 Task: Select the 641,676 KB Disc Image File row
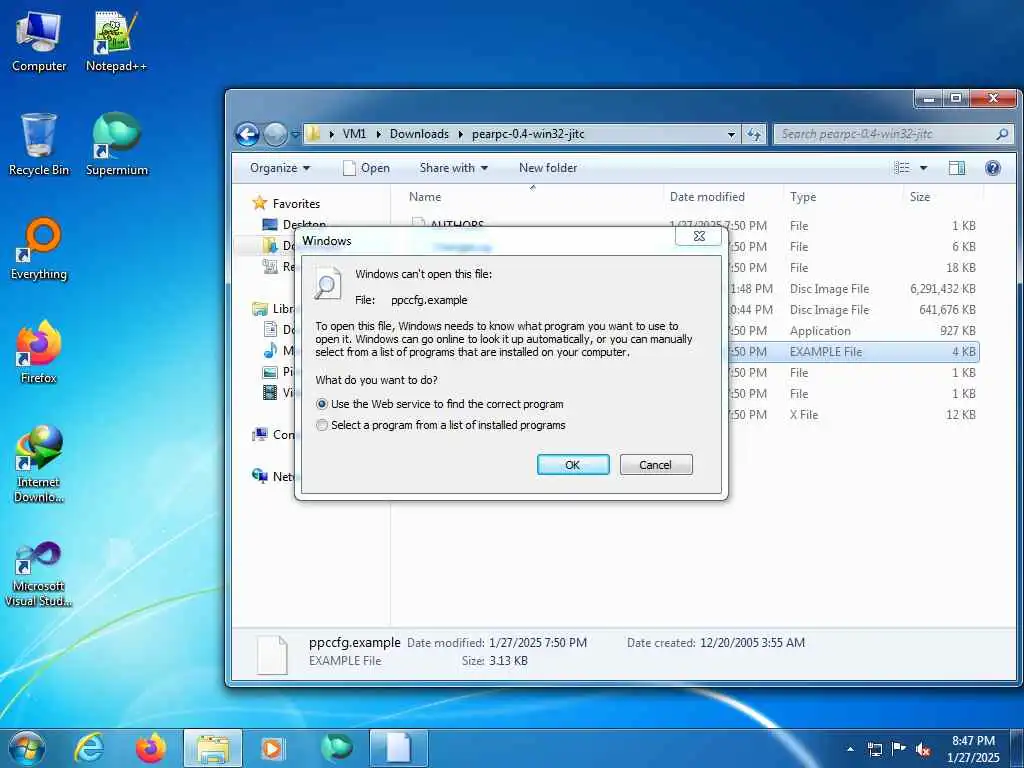coord(854,310)
